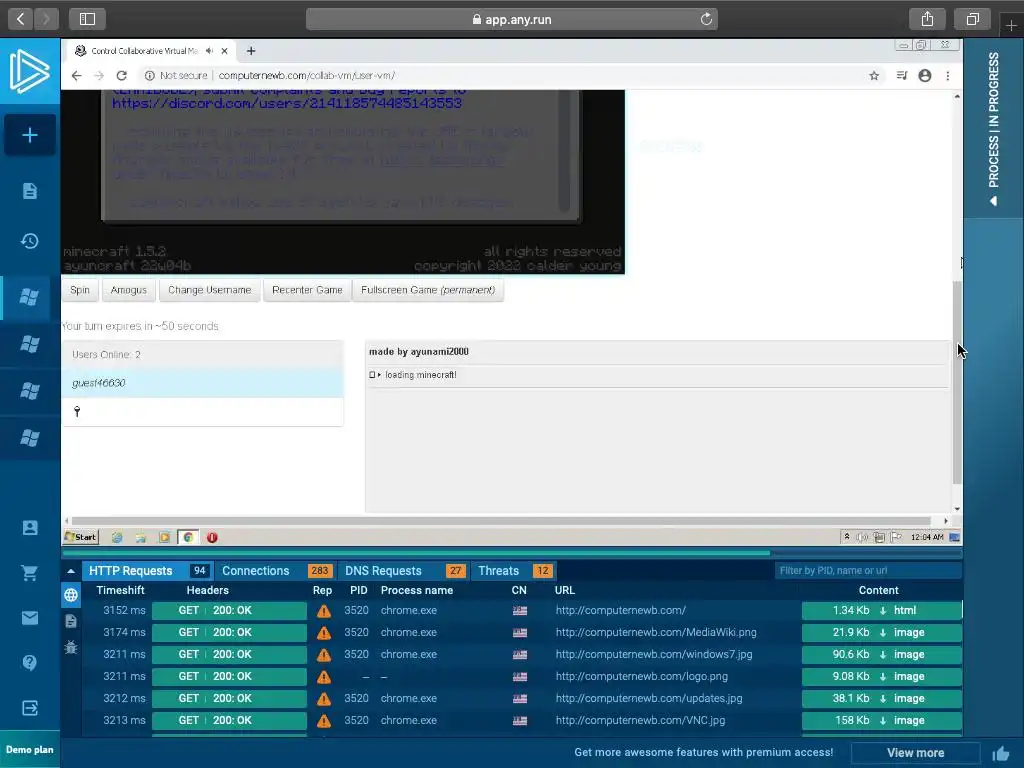This screenshot has width=1024, height=768.
Task: Open the computernewb.com/windows7.jpg request row
Action: tap(522, 654)
